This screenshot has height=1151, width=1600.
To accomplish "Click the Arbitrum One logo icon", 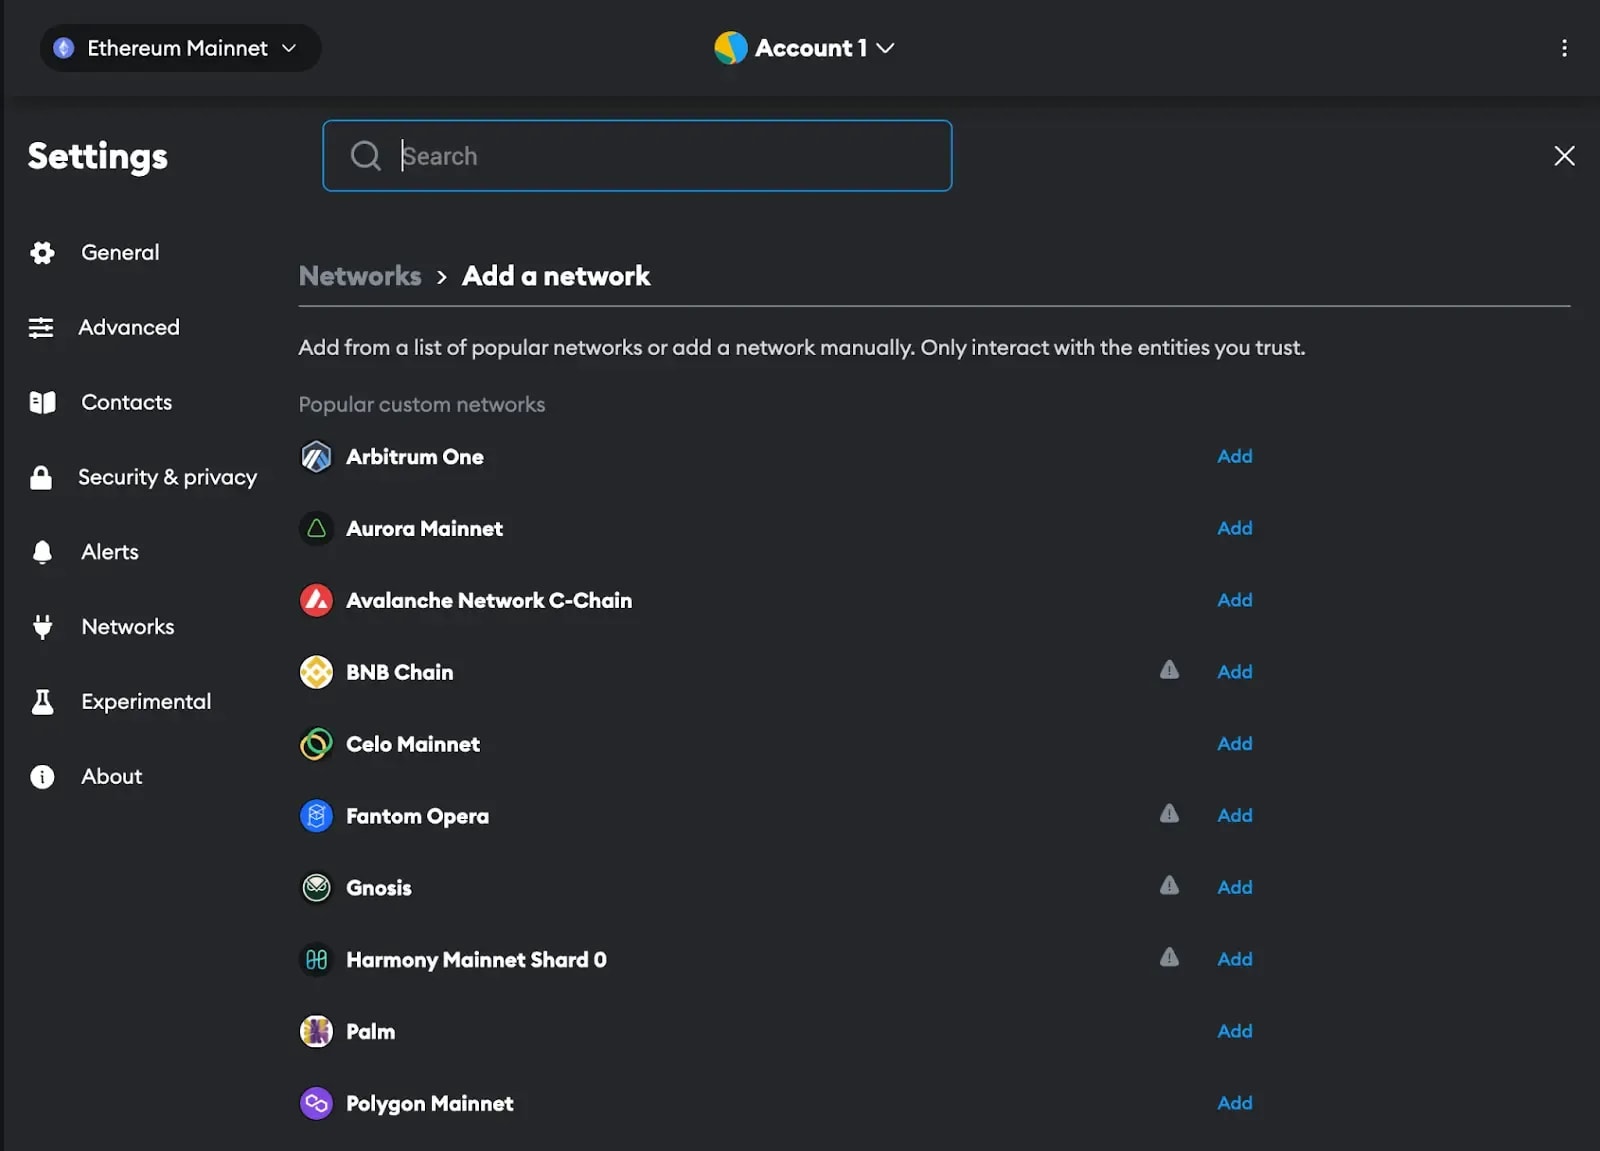I will pos(316,457).
